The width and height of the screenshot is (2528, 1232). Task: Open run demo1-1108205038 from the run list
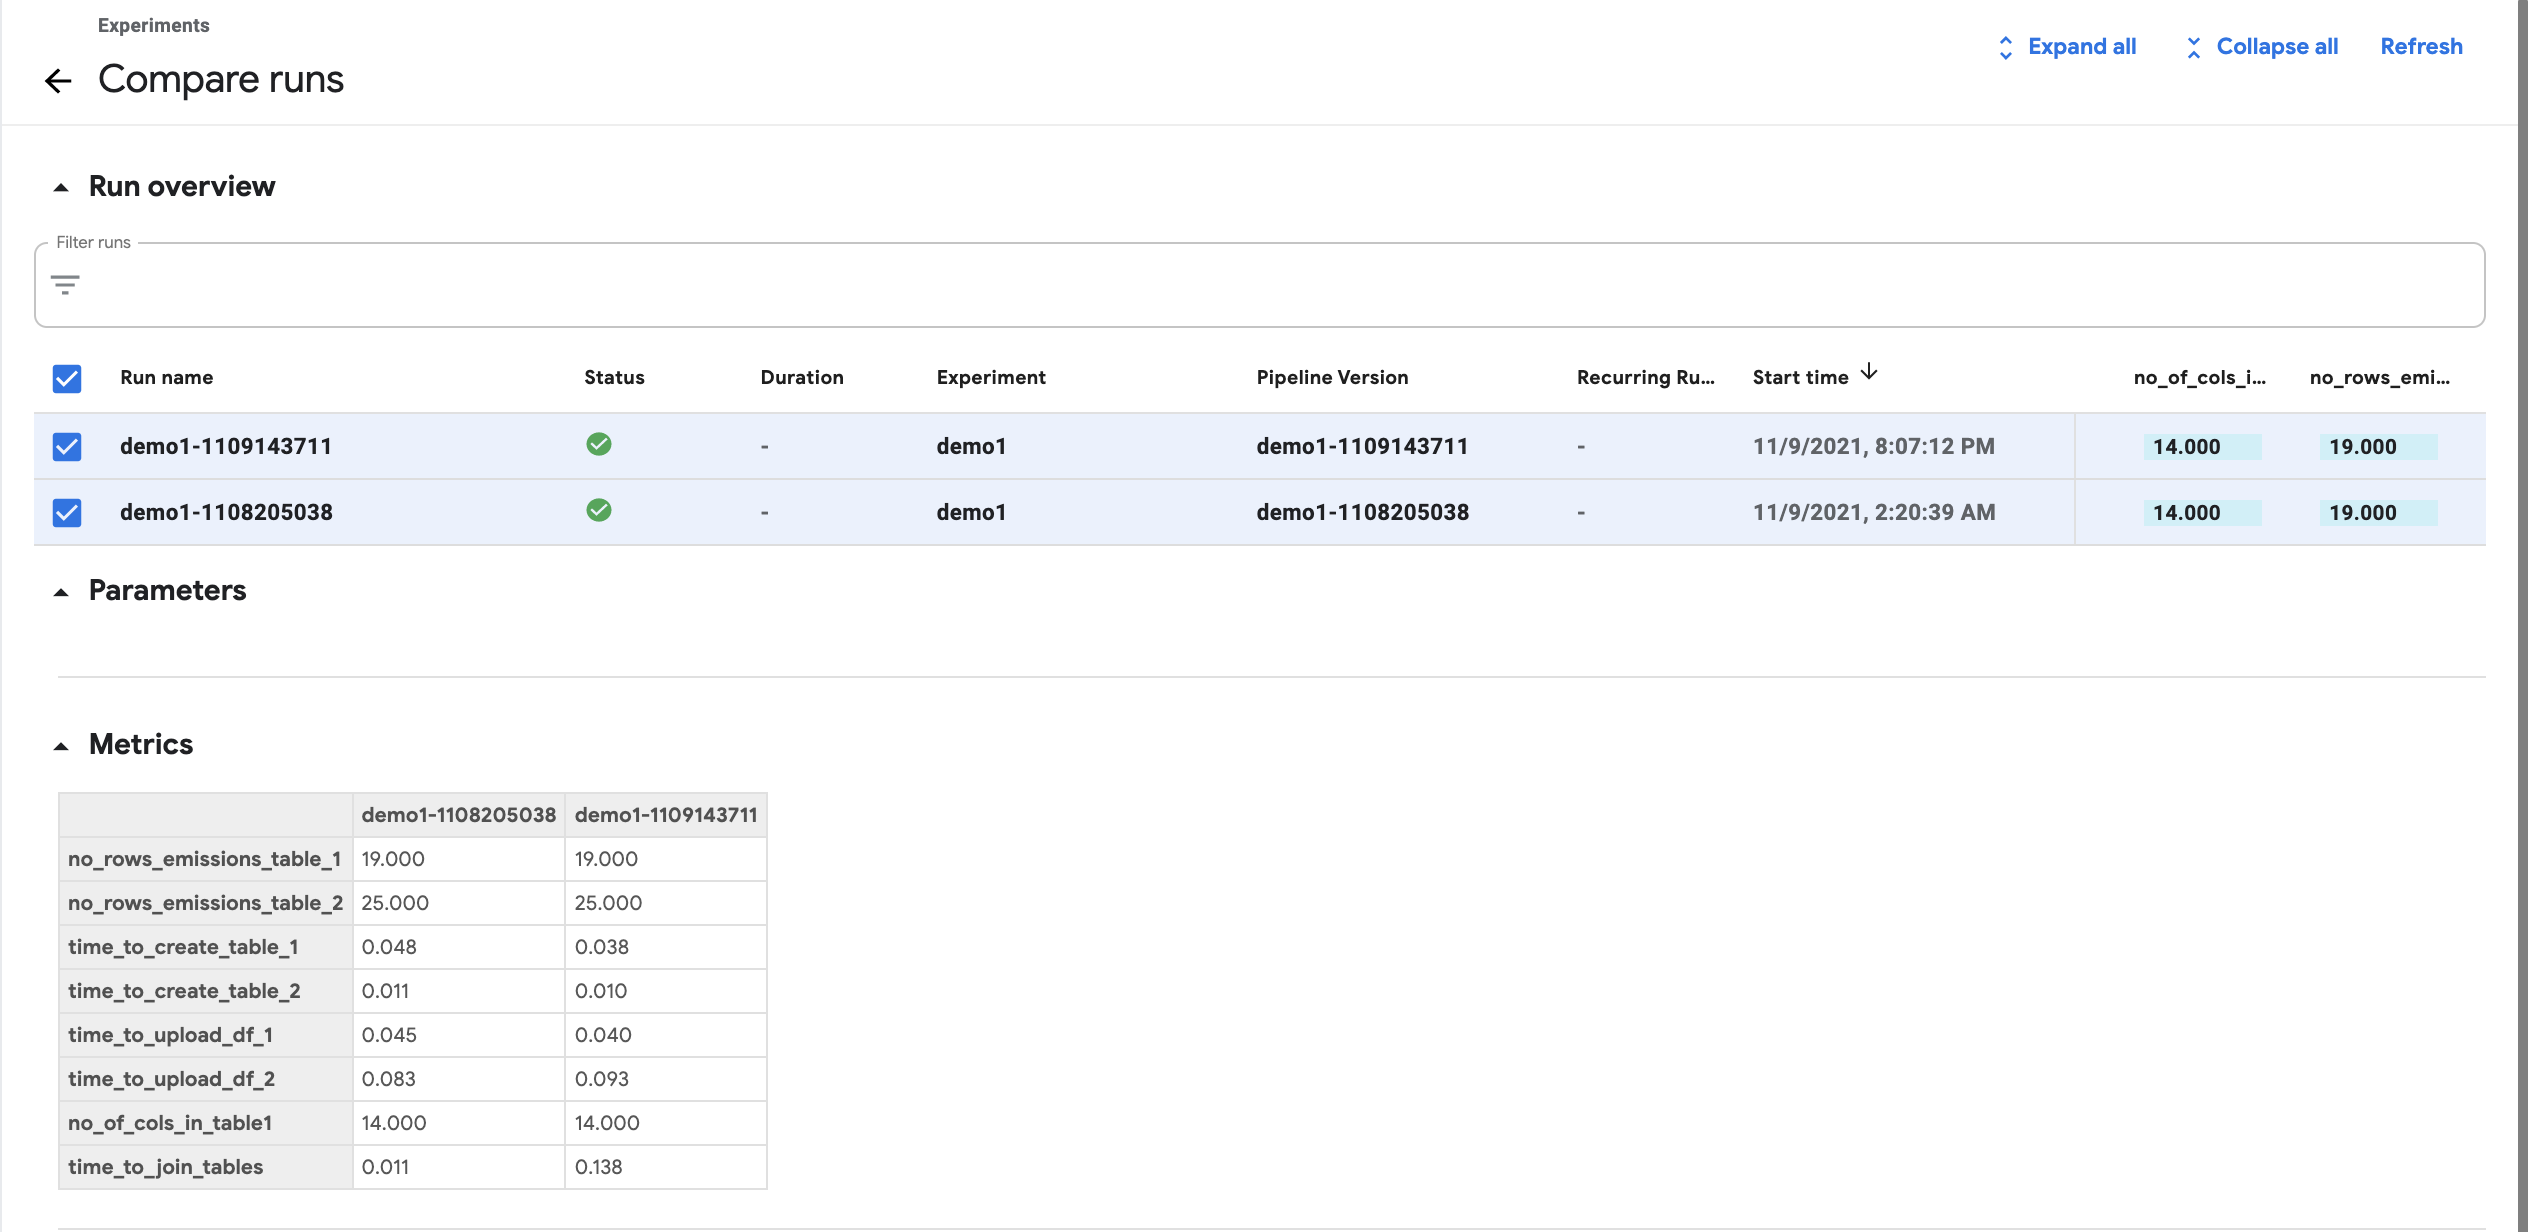pyautogui.click(x=226, y=512)
